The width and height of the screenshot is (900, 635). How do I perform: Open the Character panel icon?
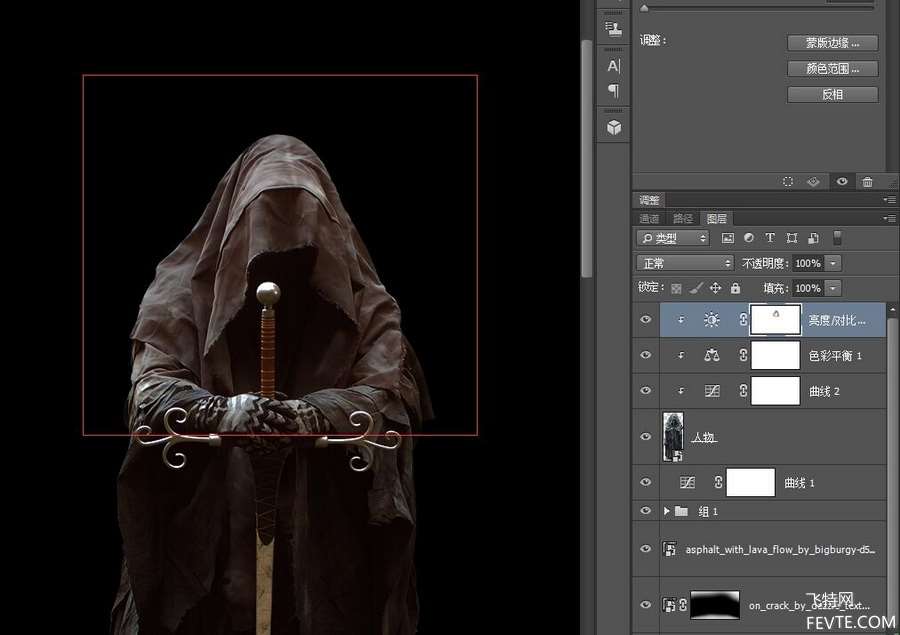tap(614, 66)
